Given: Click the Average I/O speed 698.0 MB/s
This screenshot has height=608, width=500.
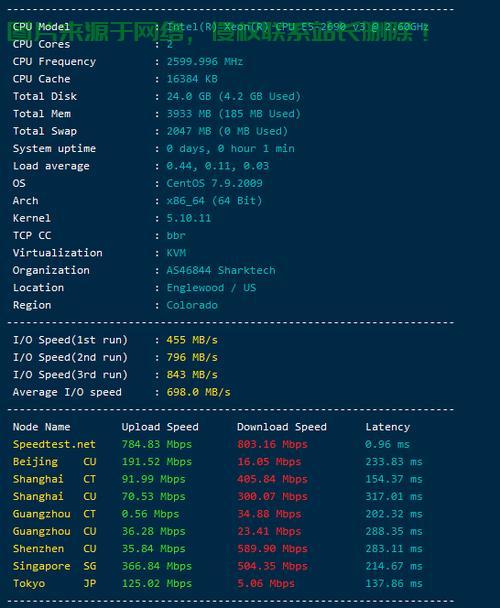Looking at the screenshot, I should 199,392.
